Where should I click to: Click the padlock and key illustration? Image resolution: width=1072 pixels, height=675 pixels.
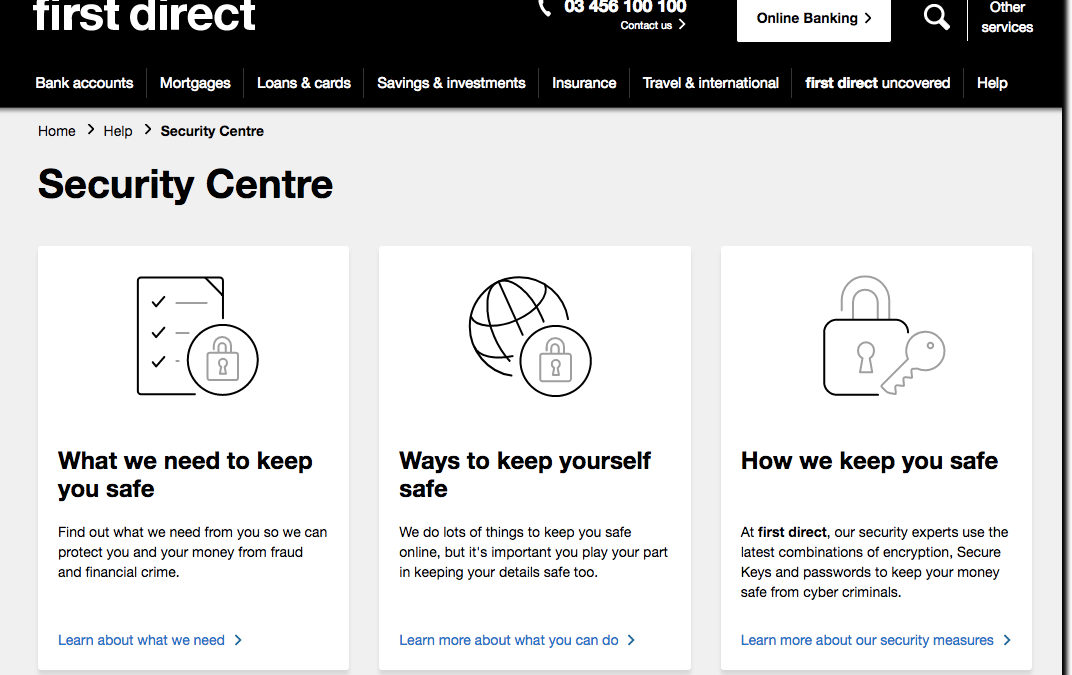(x=883, y=336)
